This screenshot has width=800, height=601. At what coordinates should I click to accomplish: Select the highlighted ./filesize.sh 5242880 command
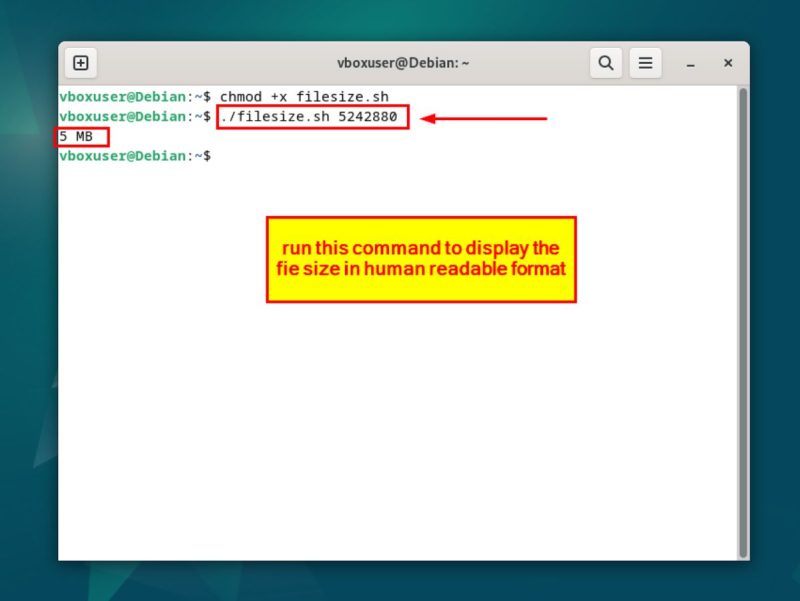(310, 117)
